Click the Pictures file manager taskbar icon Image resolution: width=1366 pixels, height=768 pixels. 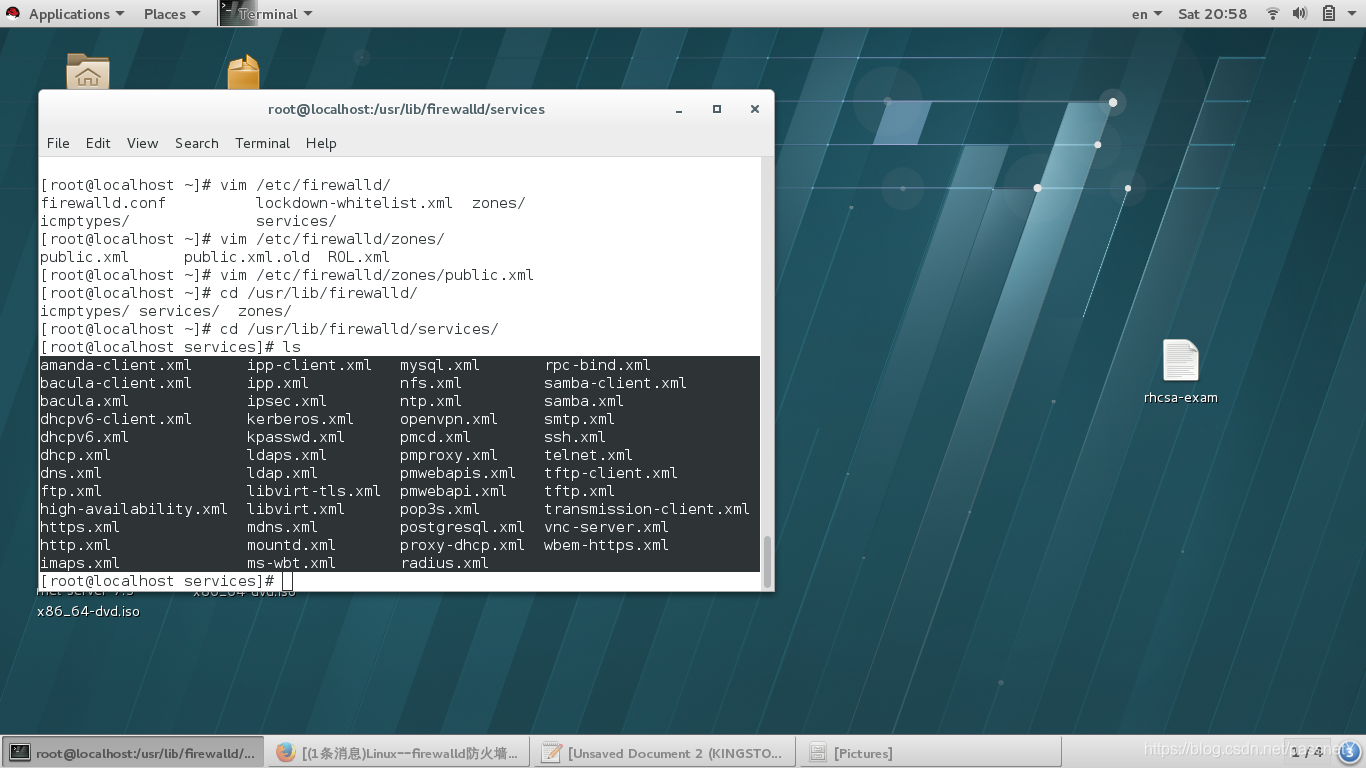817,753
